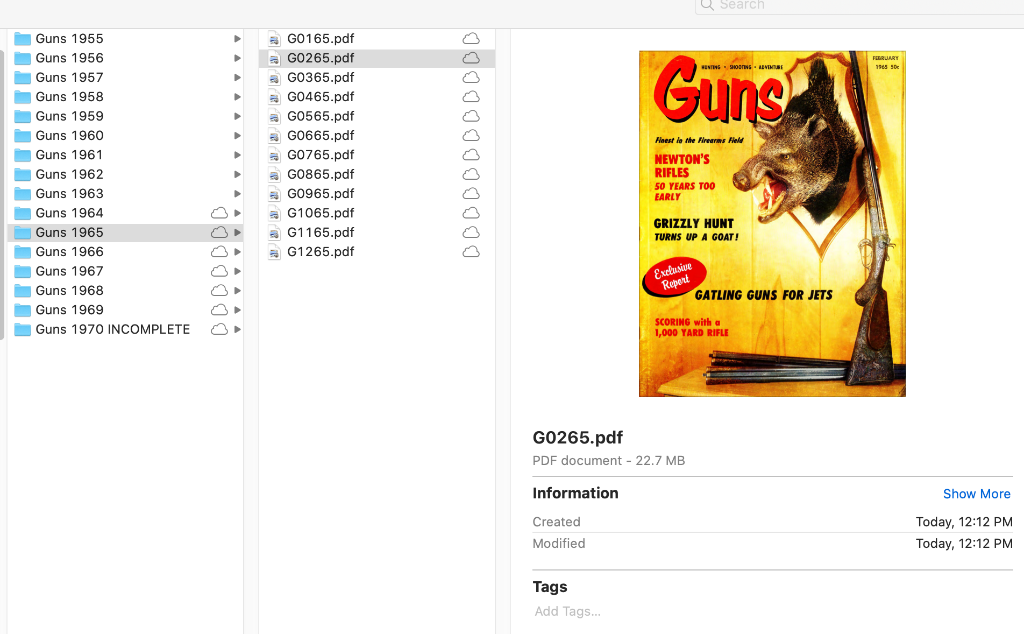
Task: Expand the Guns 1967 folder arrow
Action: pyautogui.click(x=238, y=271)
